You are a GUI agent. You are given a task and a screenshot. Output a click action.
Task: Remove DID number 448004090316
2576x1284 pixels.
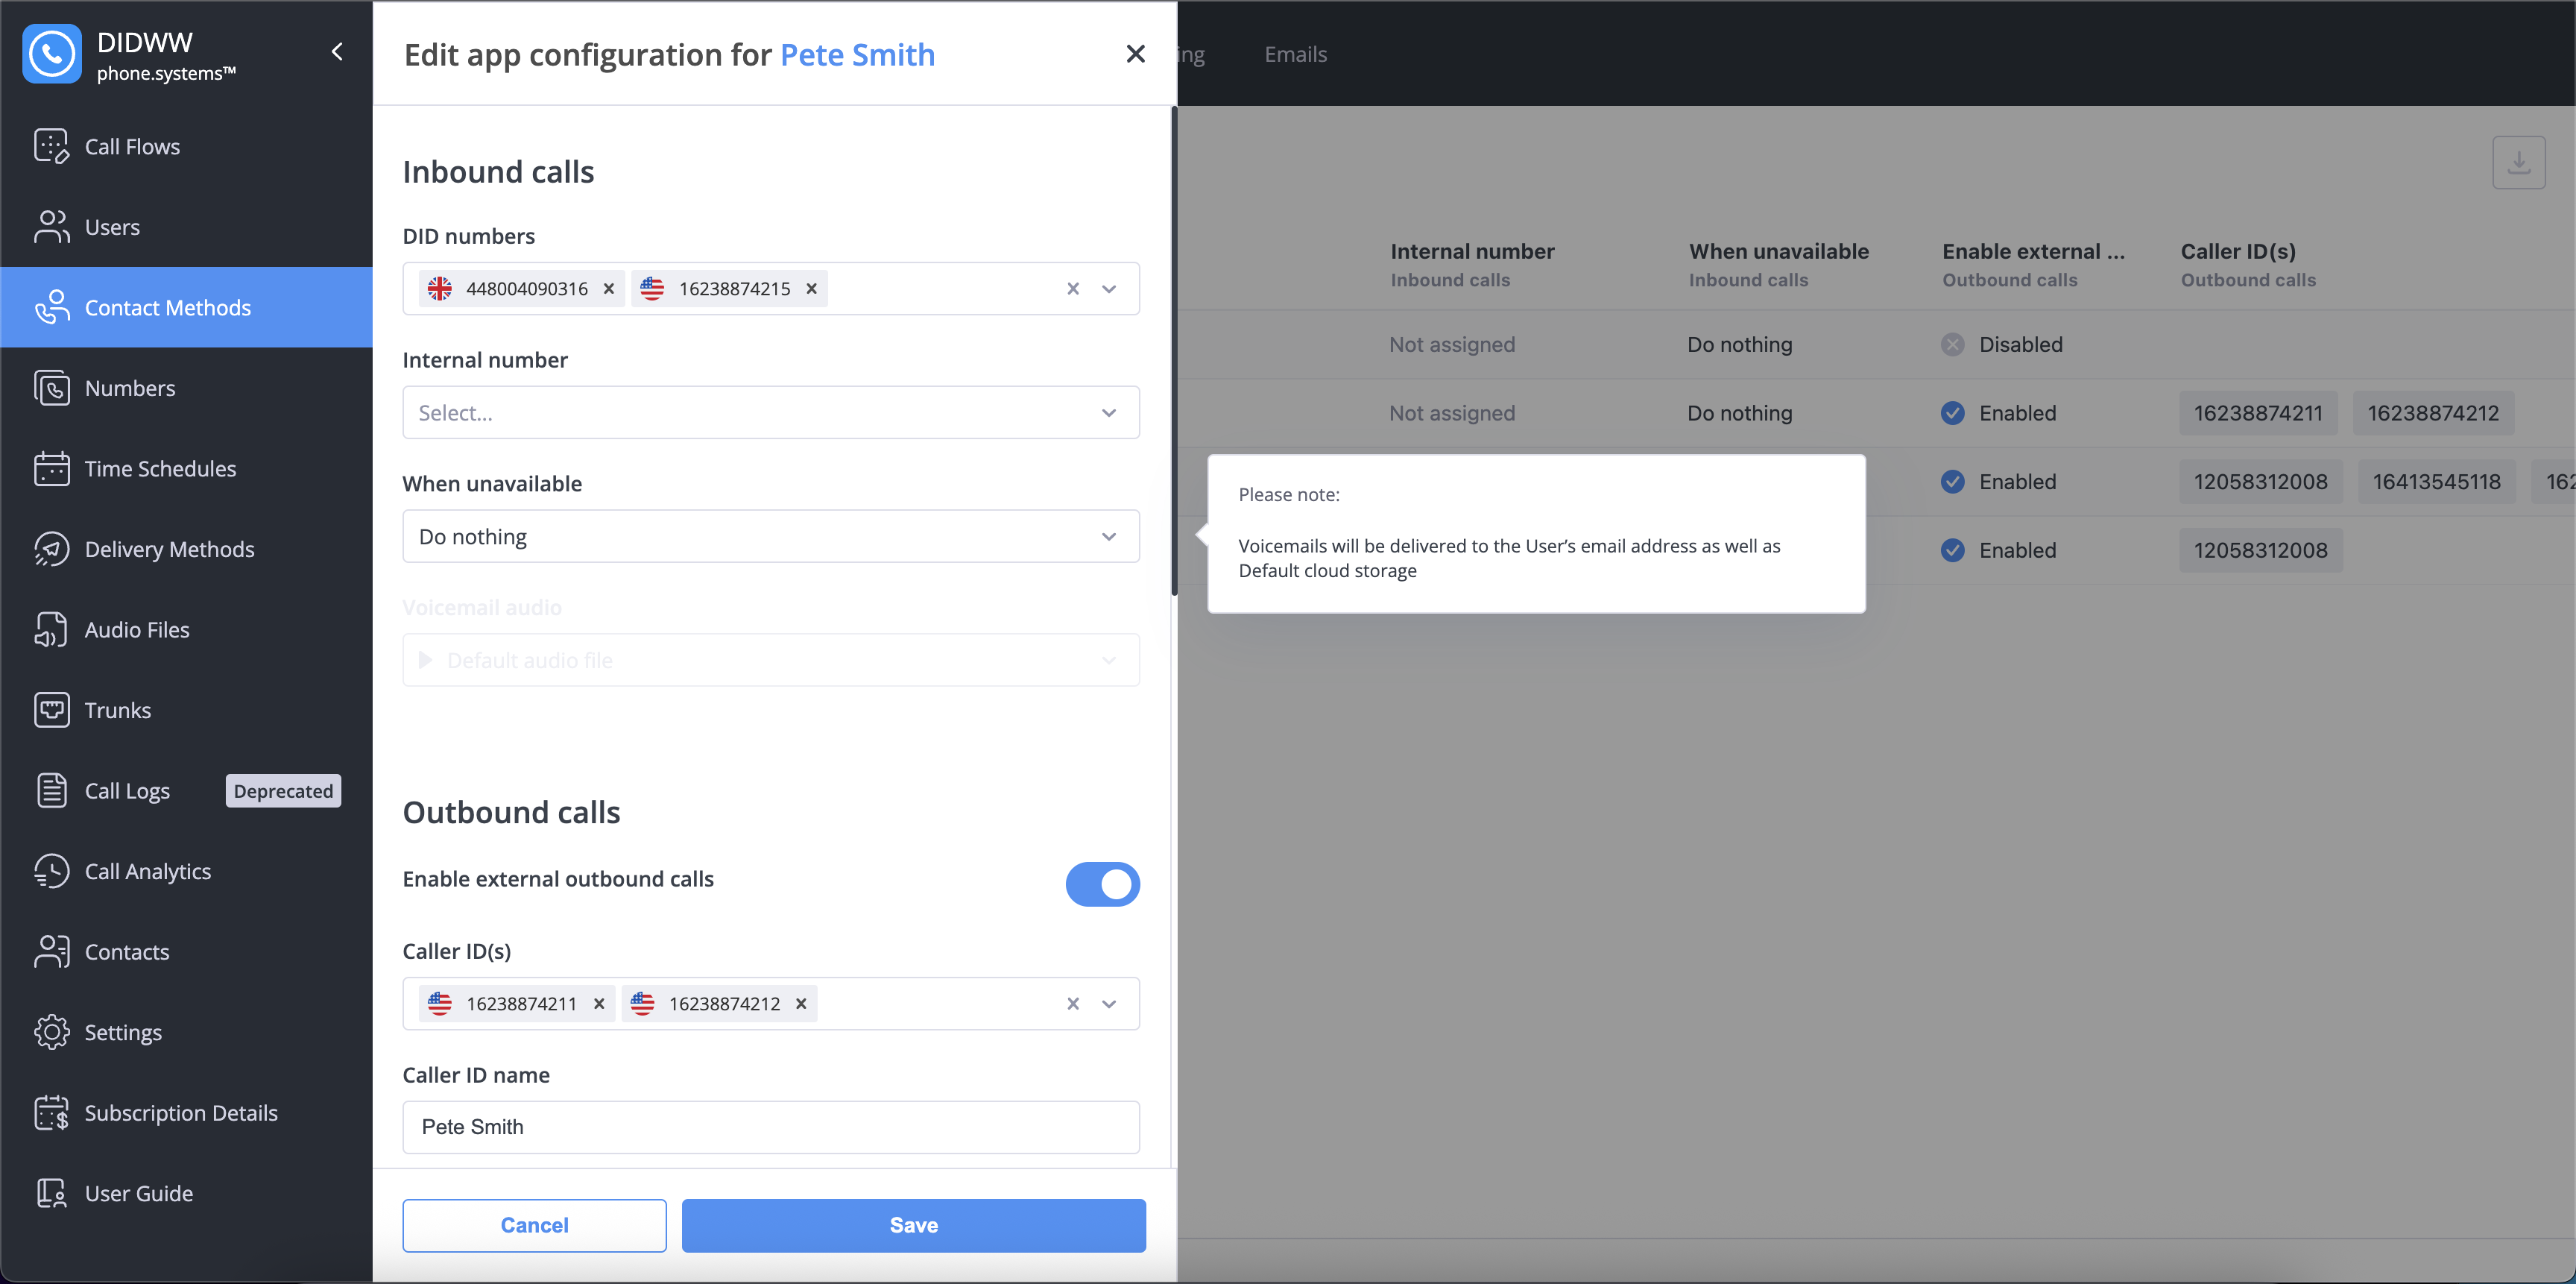(x=609, y=289)
